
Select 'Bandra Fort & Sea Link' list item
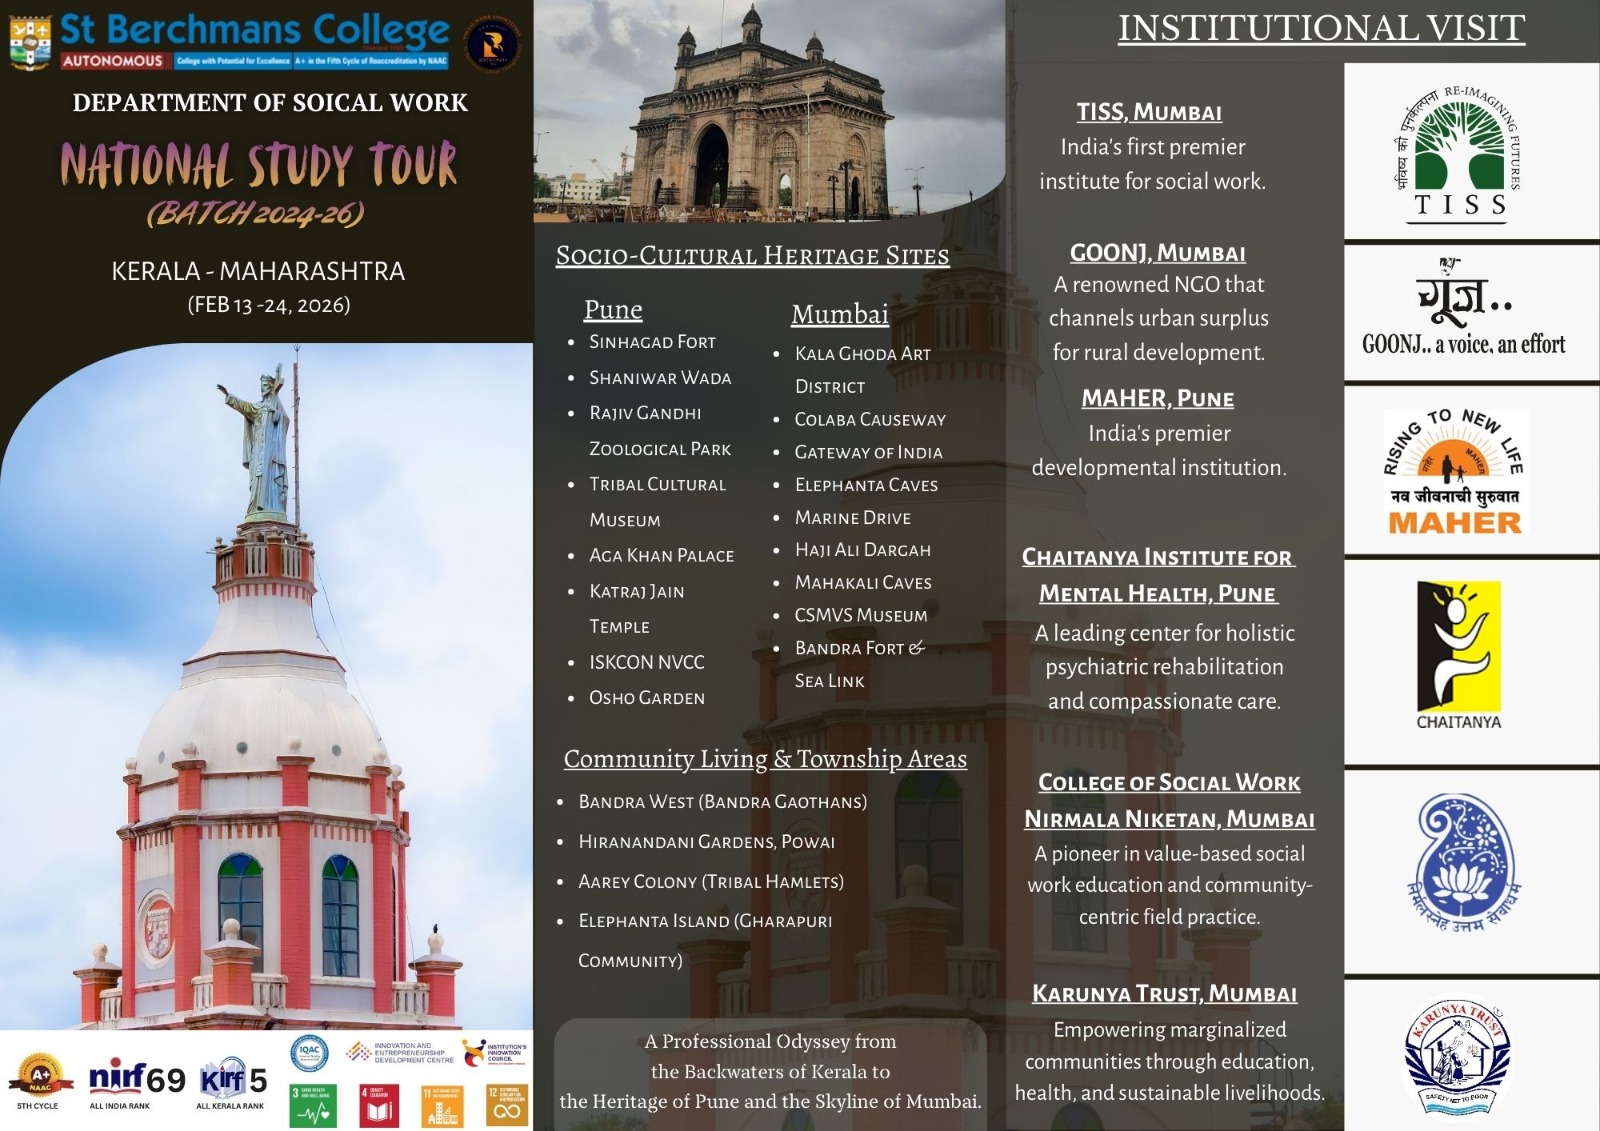[x=860, y=665]
